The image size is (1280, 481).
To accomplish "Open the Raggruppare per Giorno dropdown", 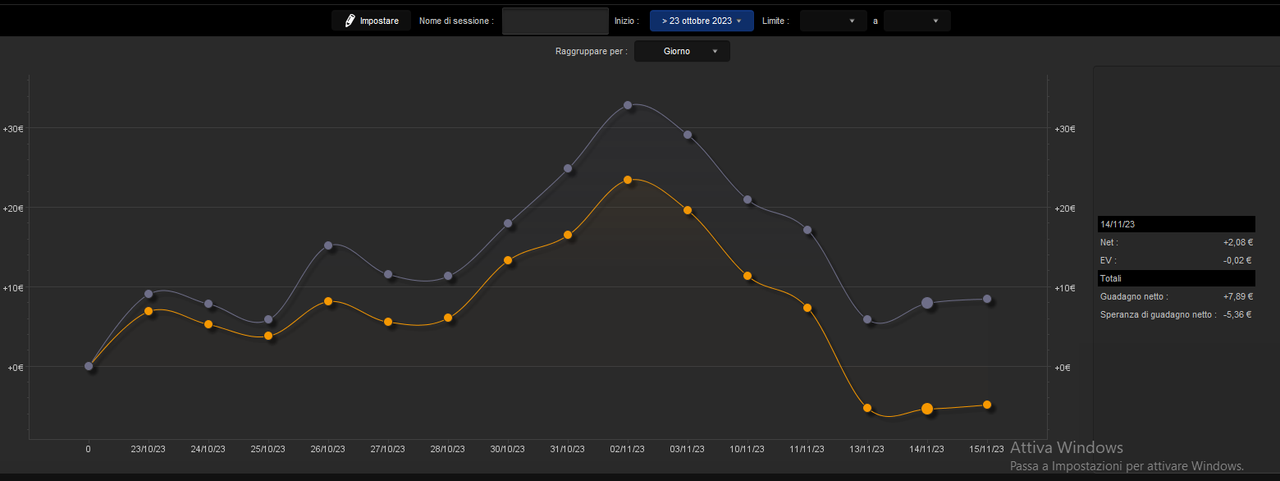I will 682,51.
